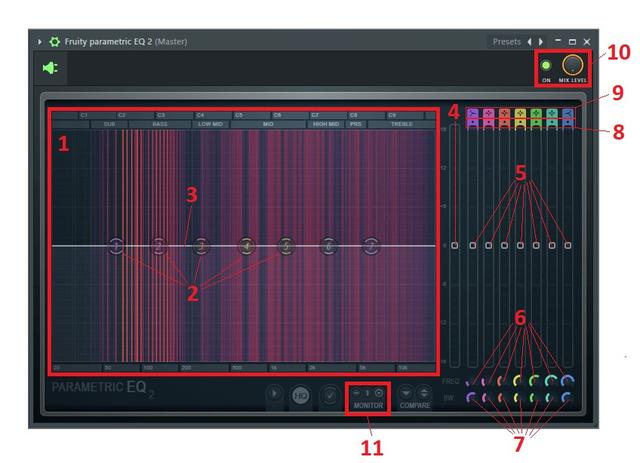640x463 pixels.
Task: Click the COMPARE down arrow button
Action: [405, 393]
